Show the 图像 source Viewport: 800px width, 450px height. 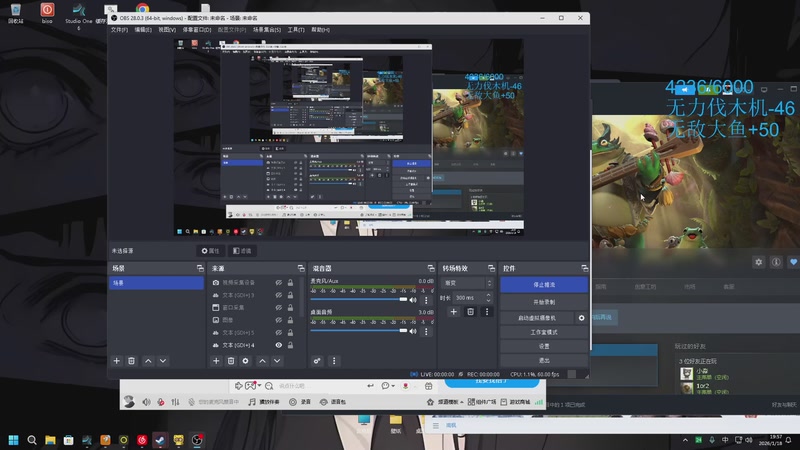coord(279,320)
